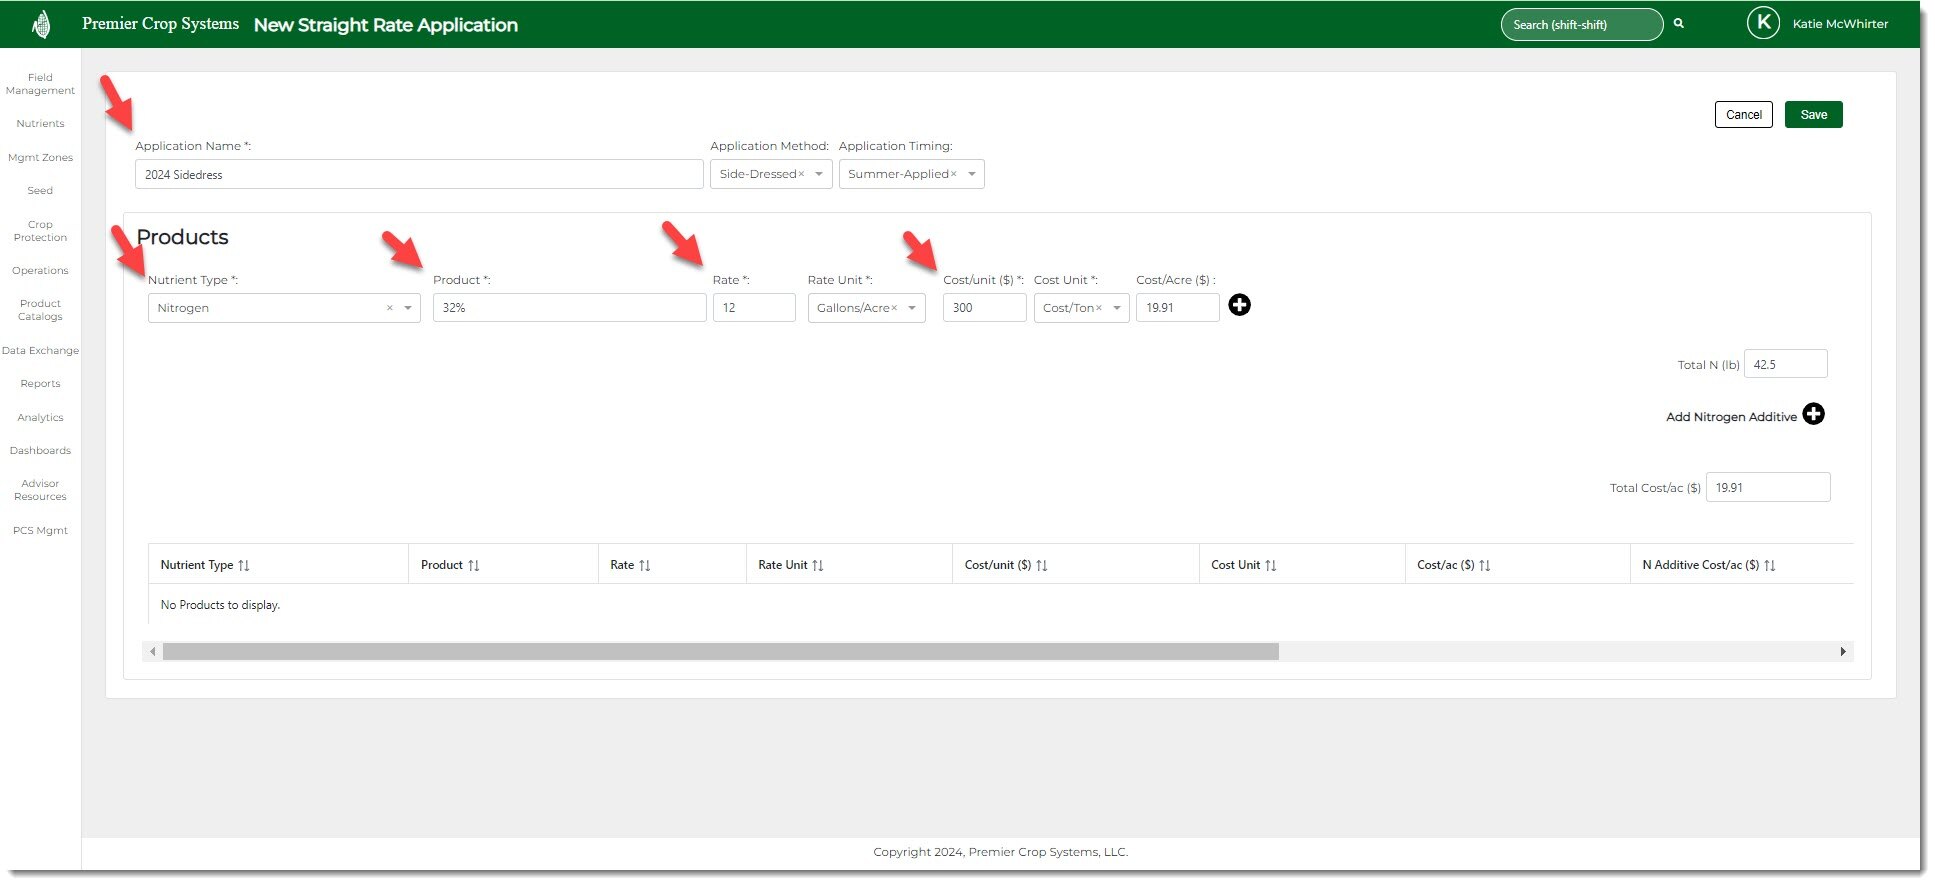Sort table by Rate Unit column
Viewport: 1935px width, 885px height.
point(817,565)
